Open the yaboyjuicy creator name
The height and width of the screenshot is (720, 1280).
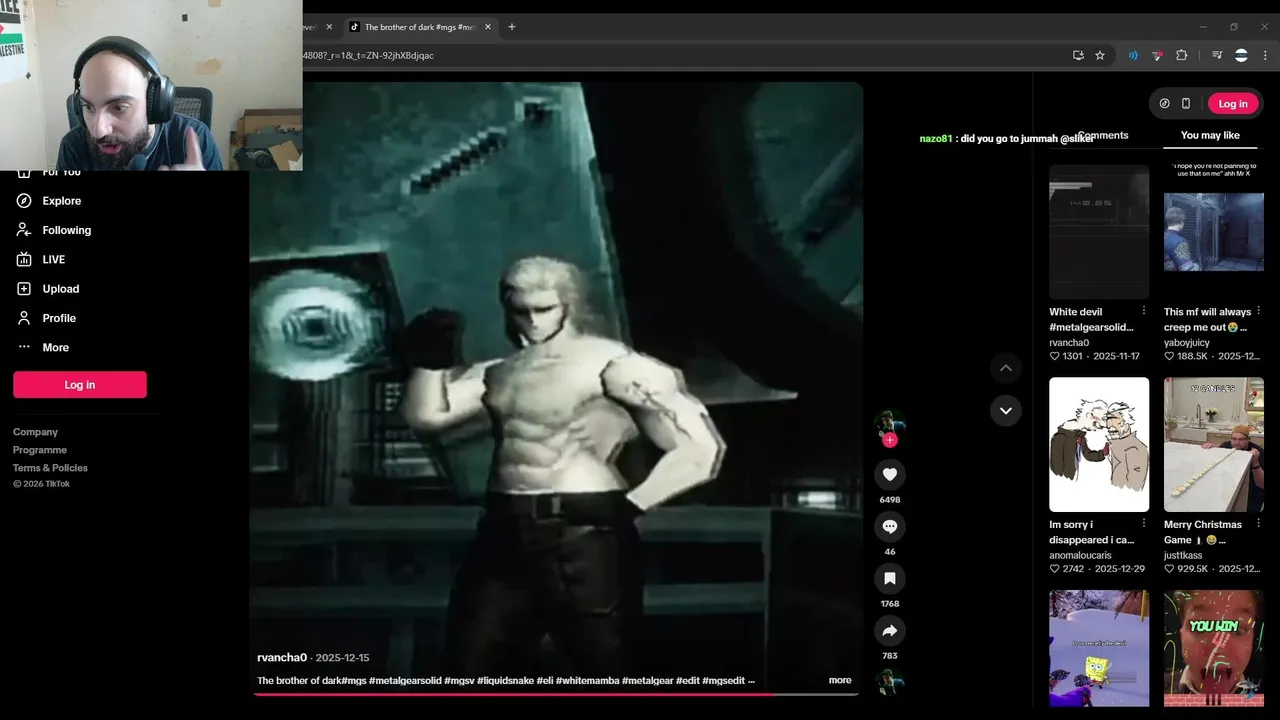click(1189, 343)
